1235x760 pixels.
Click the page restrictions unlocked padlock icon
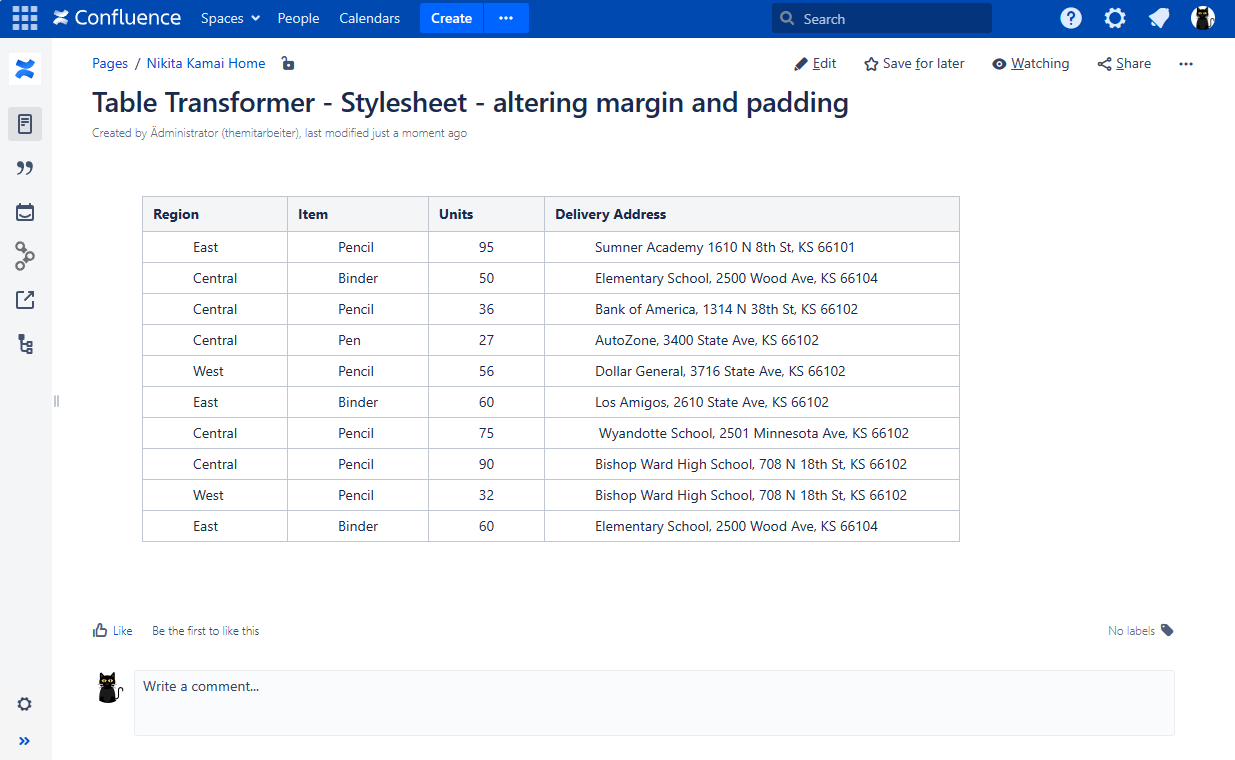click(288, 64)
